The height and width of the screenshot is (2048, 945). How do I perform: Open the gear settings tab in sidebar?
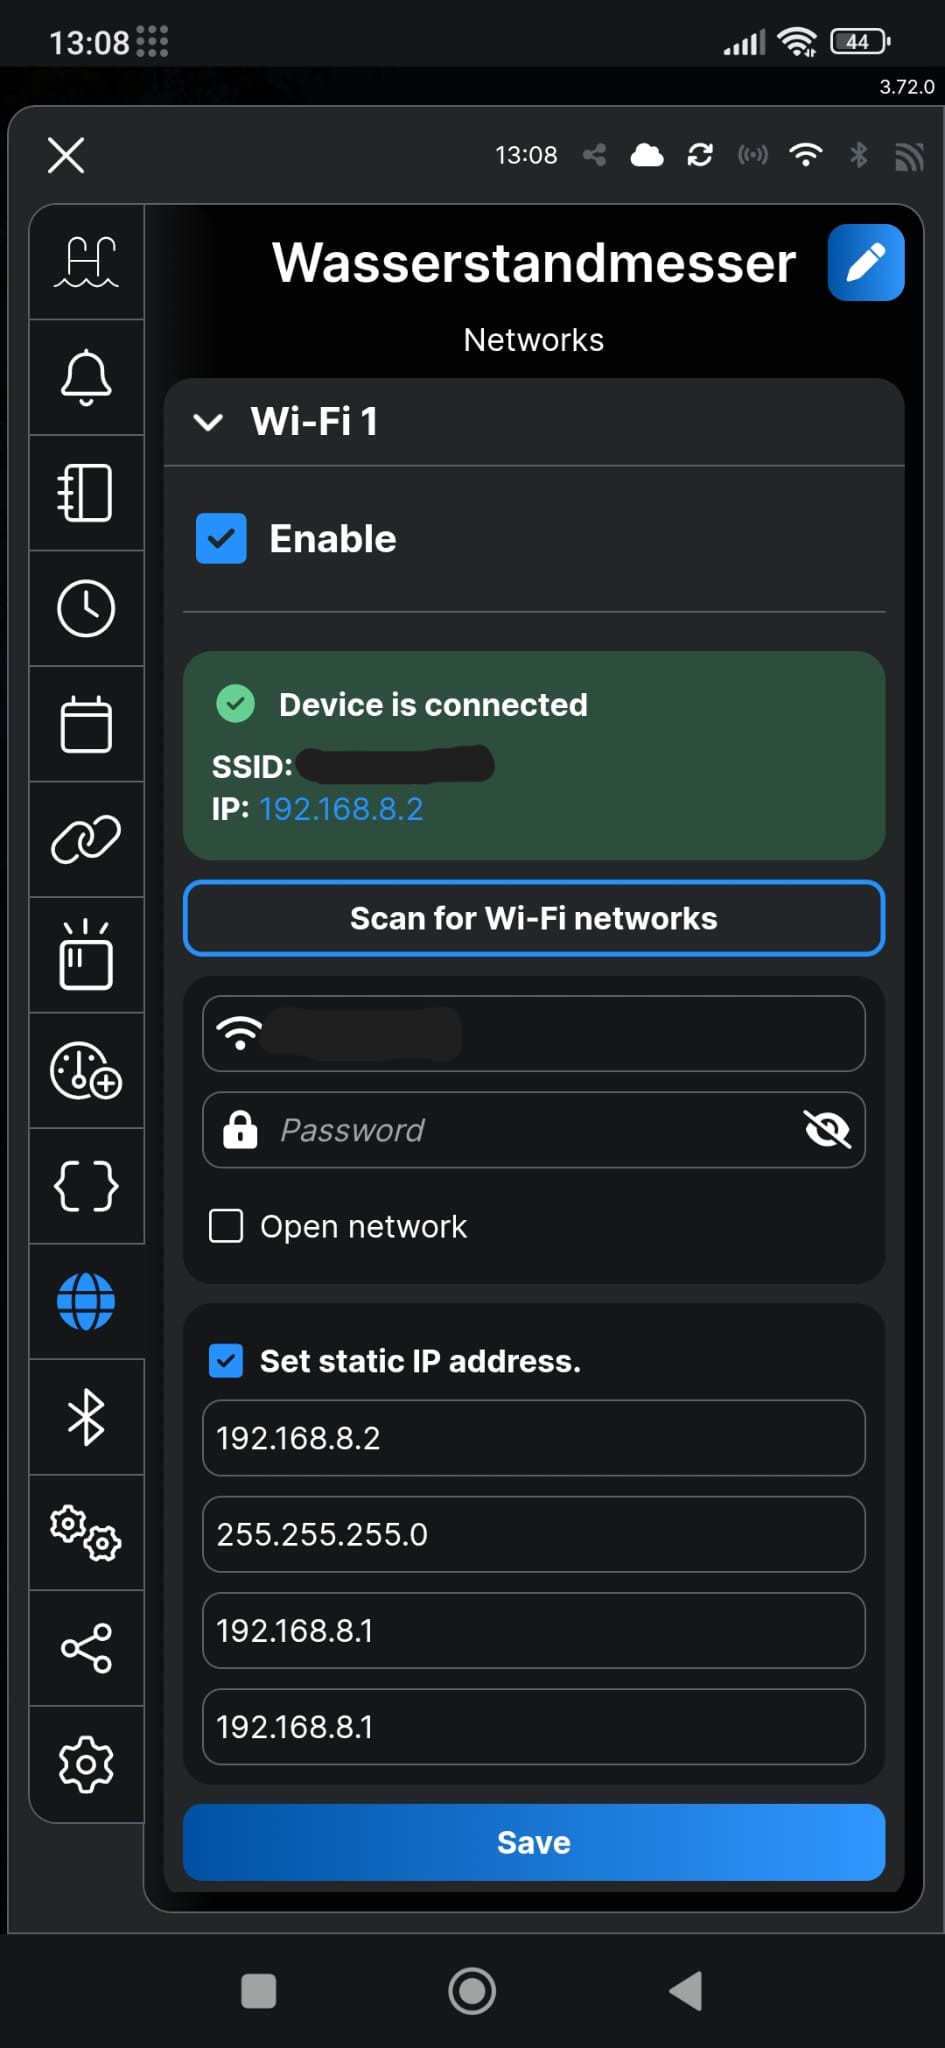tap(86, 1764)
